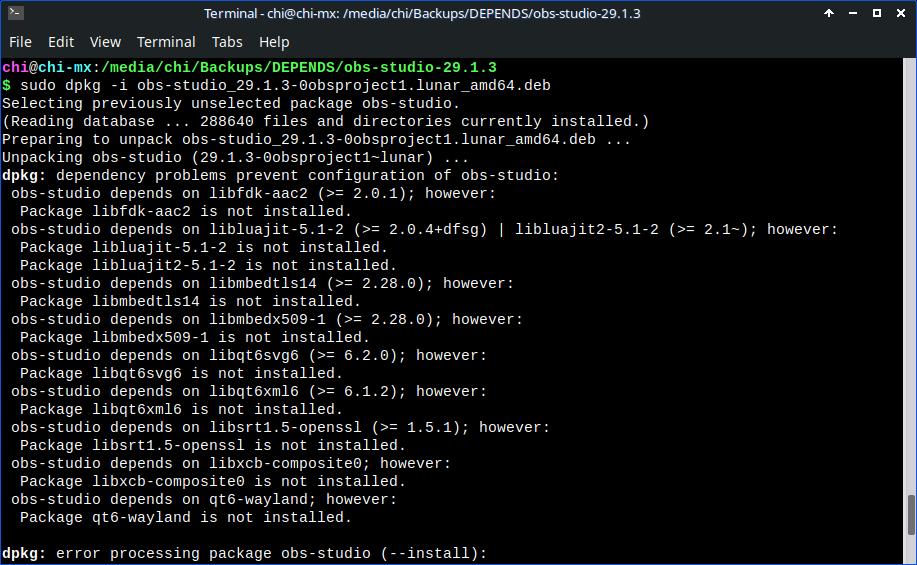Click 'dpkg: error processing package obs-studio' line
This screenshot has height=565, width=917.
[244, 554]
